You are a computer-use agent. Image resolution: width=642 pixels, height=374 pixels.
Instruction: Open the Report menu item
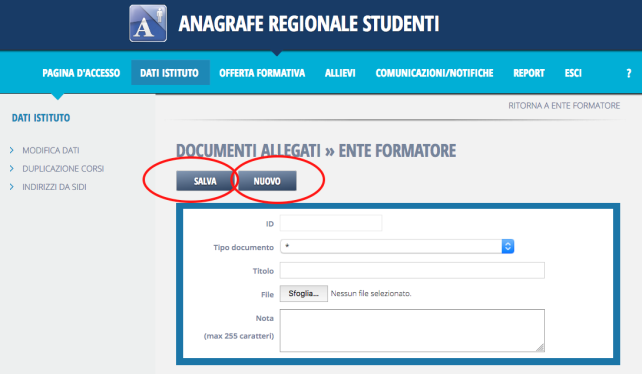coord(529,73)
